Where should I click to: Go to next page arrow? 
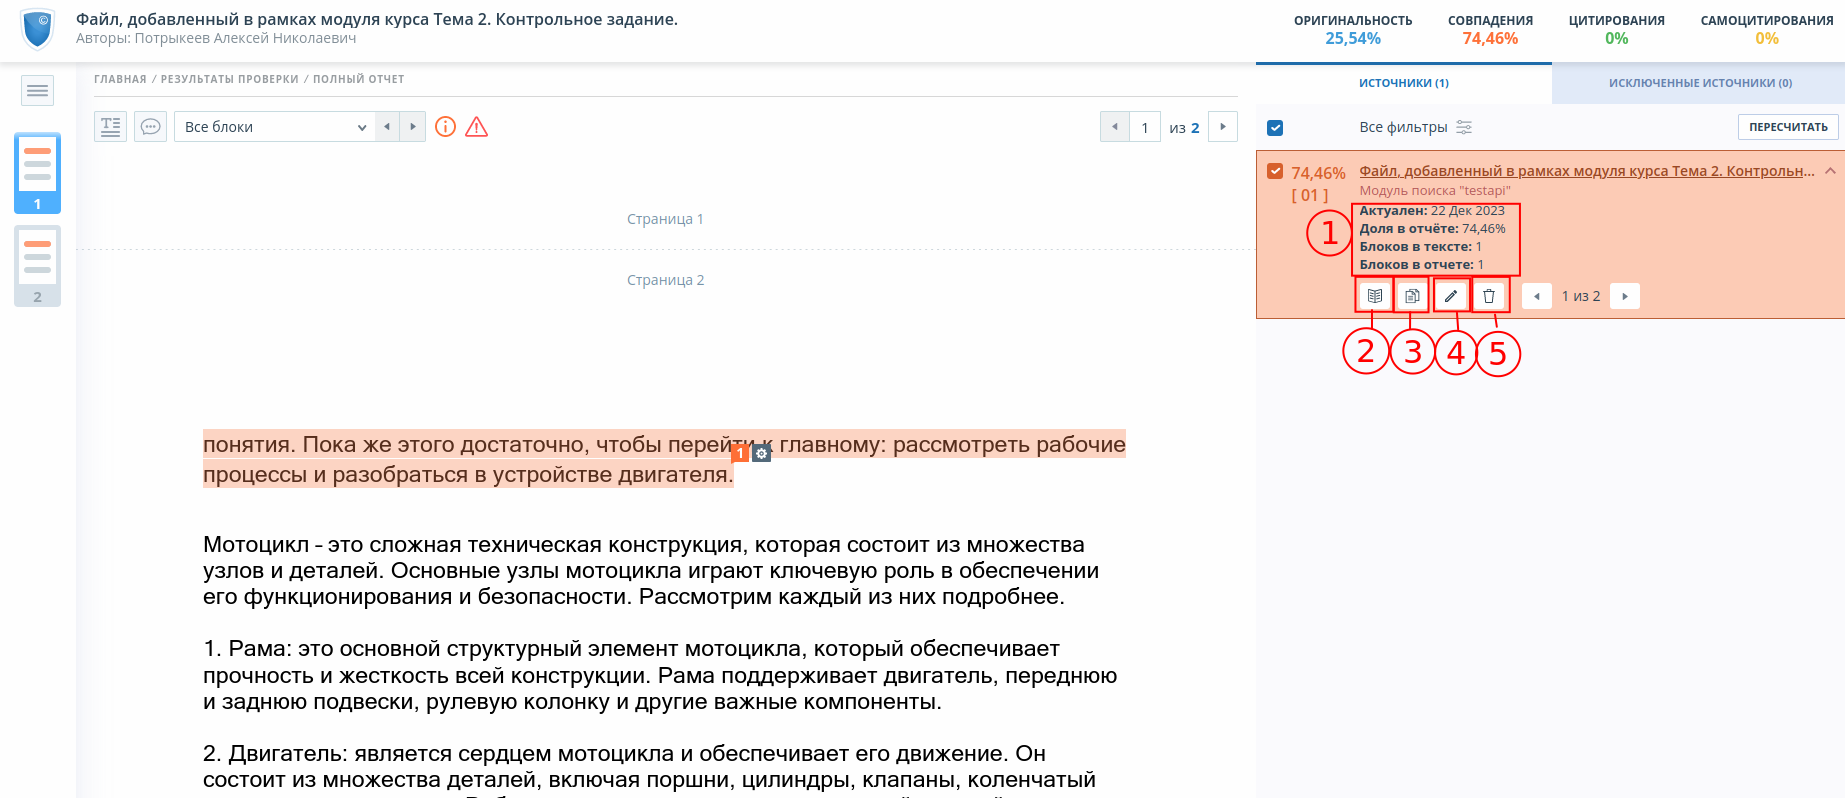click(x=1223, y=127)
